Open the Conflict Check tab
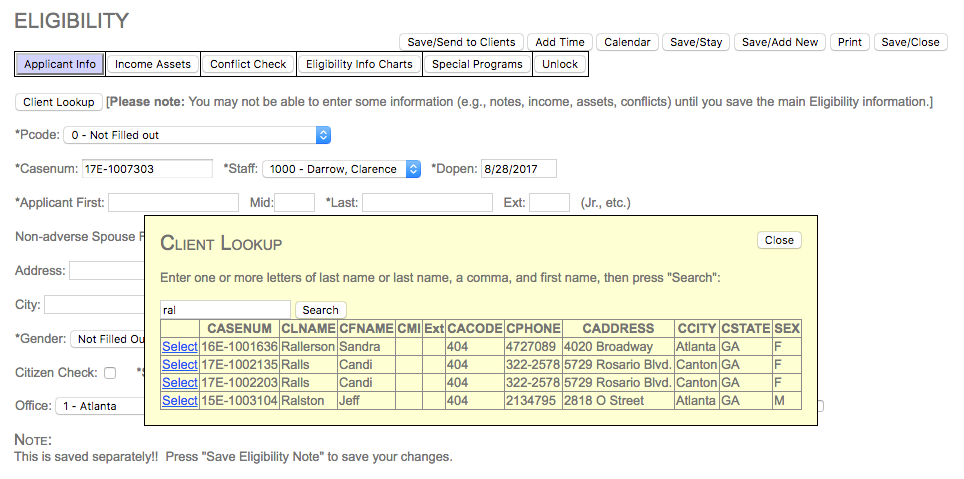The image size is (964, 479). click(248, 64)
